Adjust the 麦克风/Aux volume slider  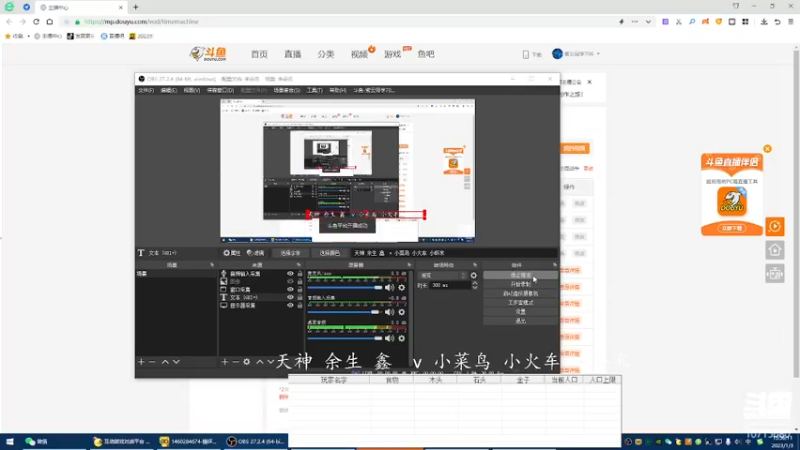(345, 288)
